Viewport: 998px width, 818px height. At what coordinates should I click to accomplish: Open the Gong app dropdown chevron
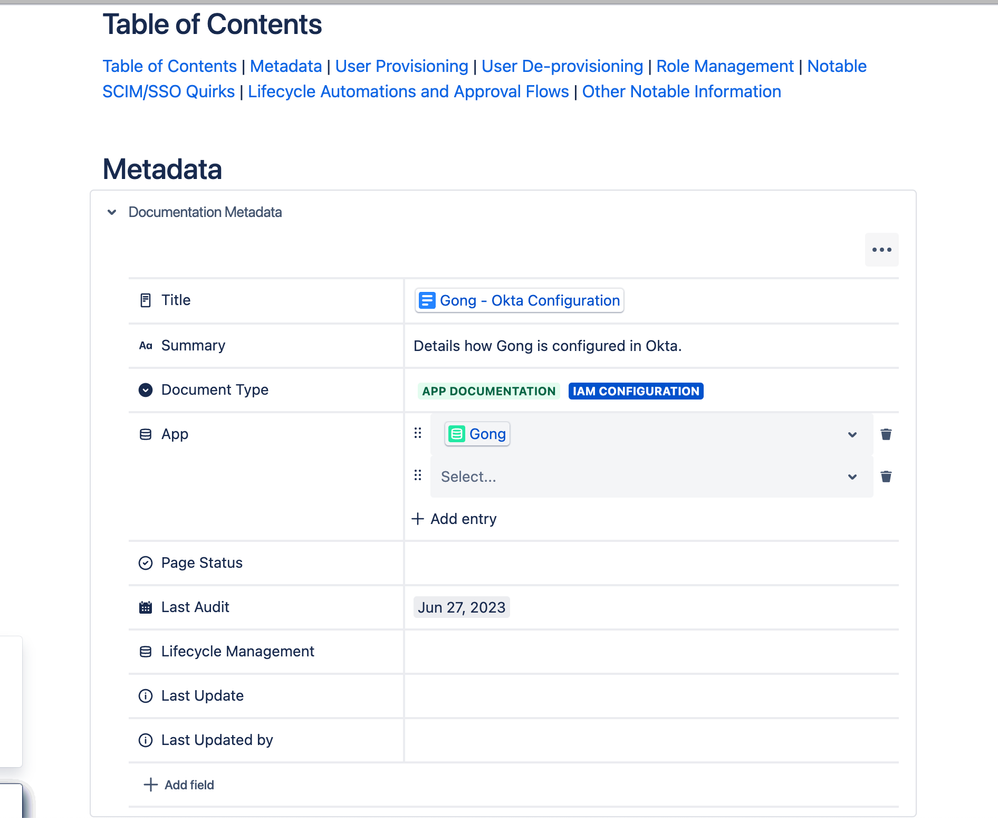point(852,435)
